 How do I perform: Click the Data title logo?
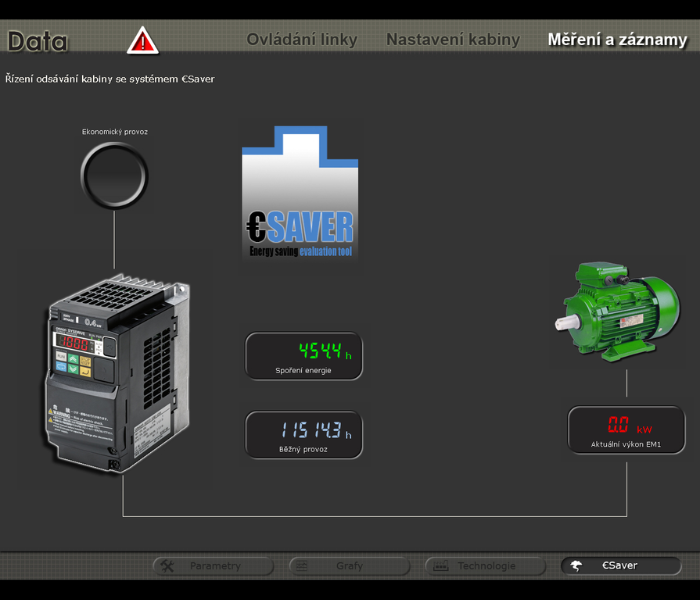click(x=38, y=42)
